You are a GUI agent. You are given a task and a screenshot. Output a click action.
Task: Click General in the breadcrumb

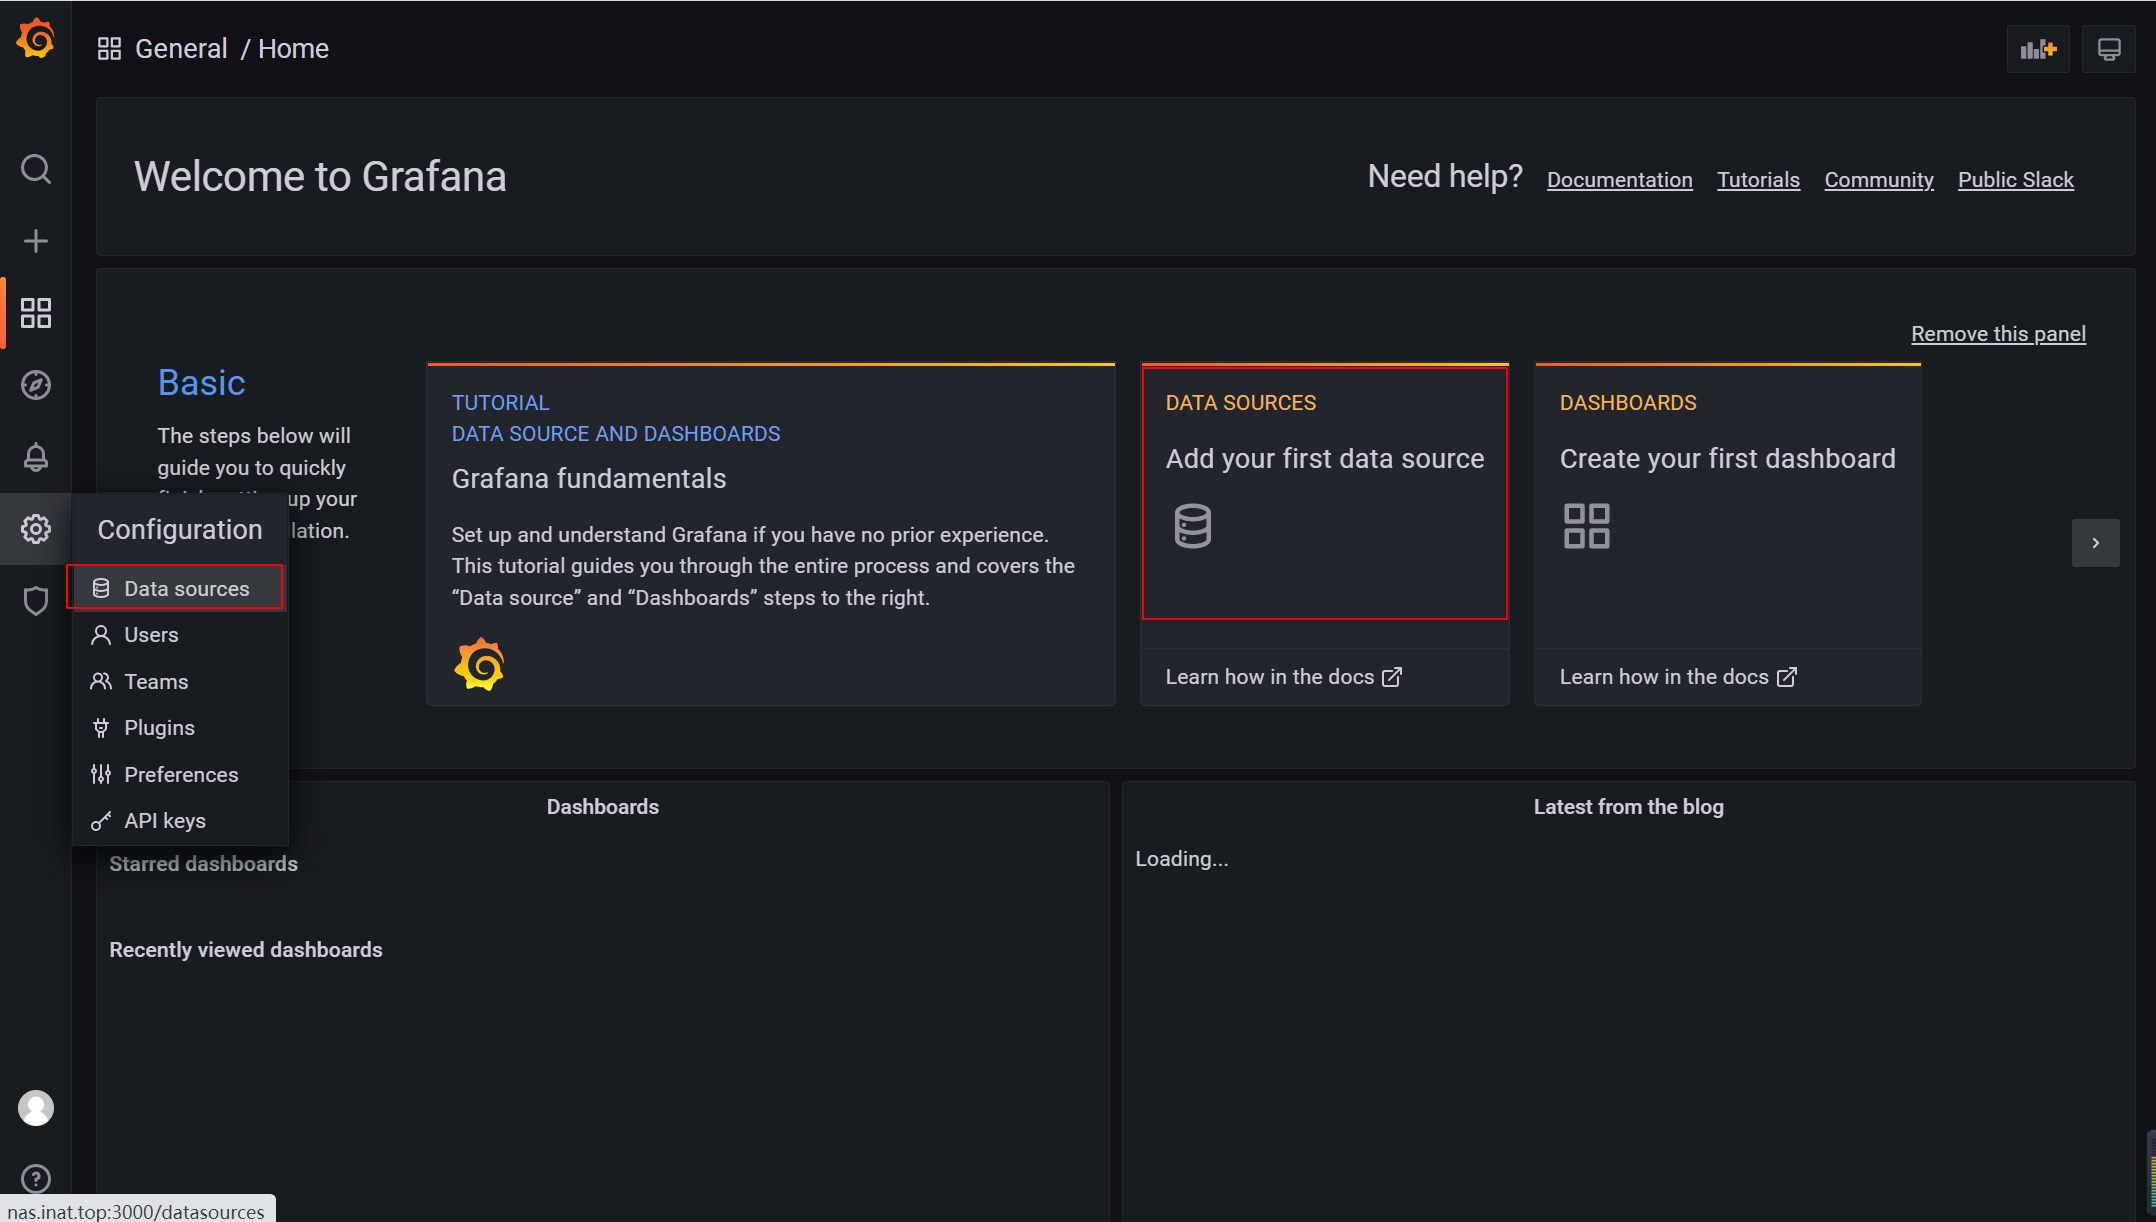(181, 49)
